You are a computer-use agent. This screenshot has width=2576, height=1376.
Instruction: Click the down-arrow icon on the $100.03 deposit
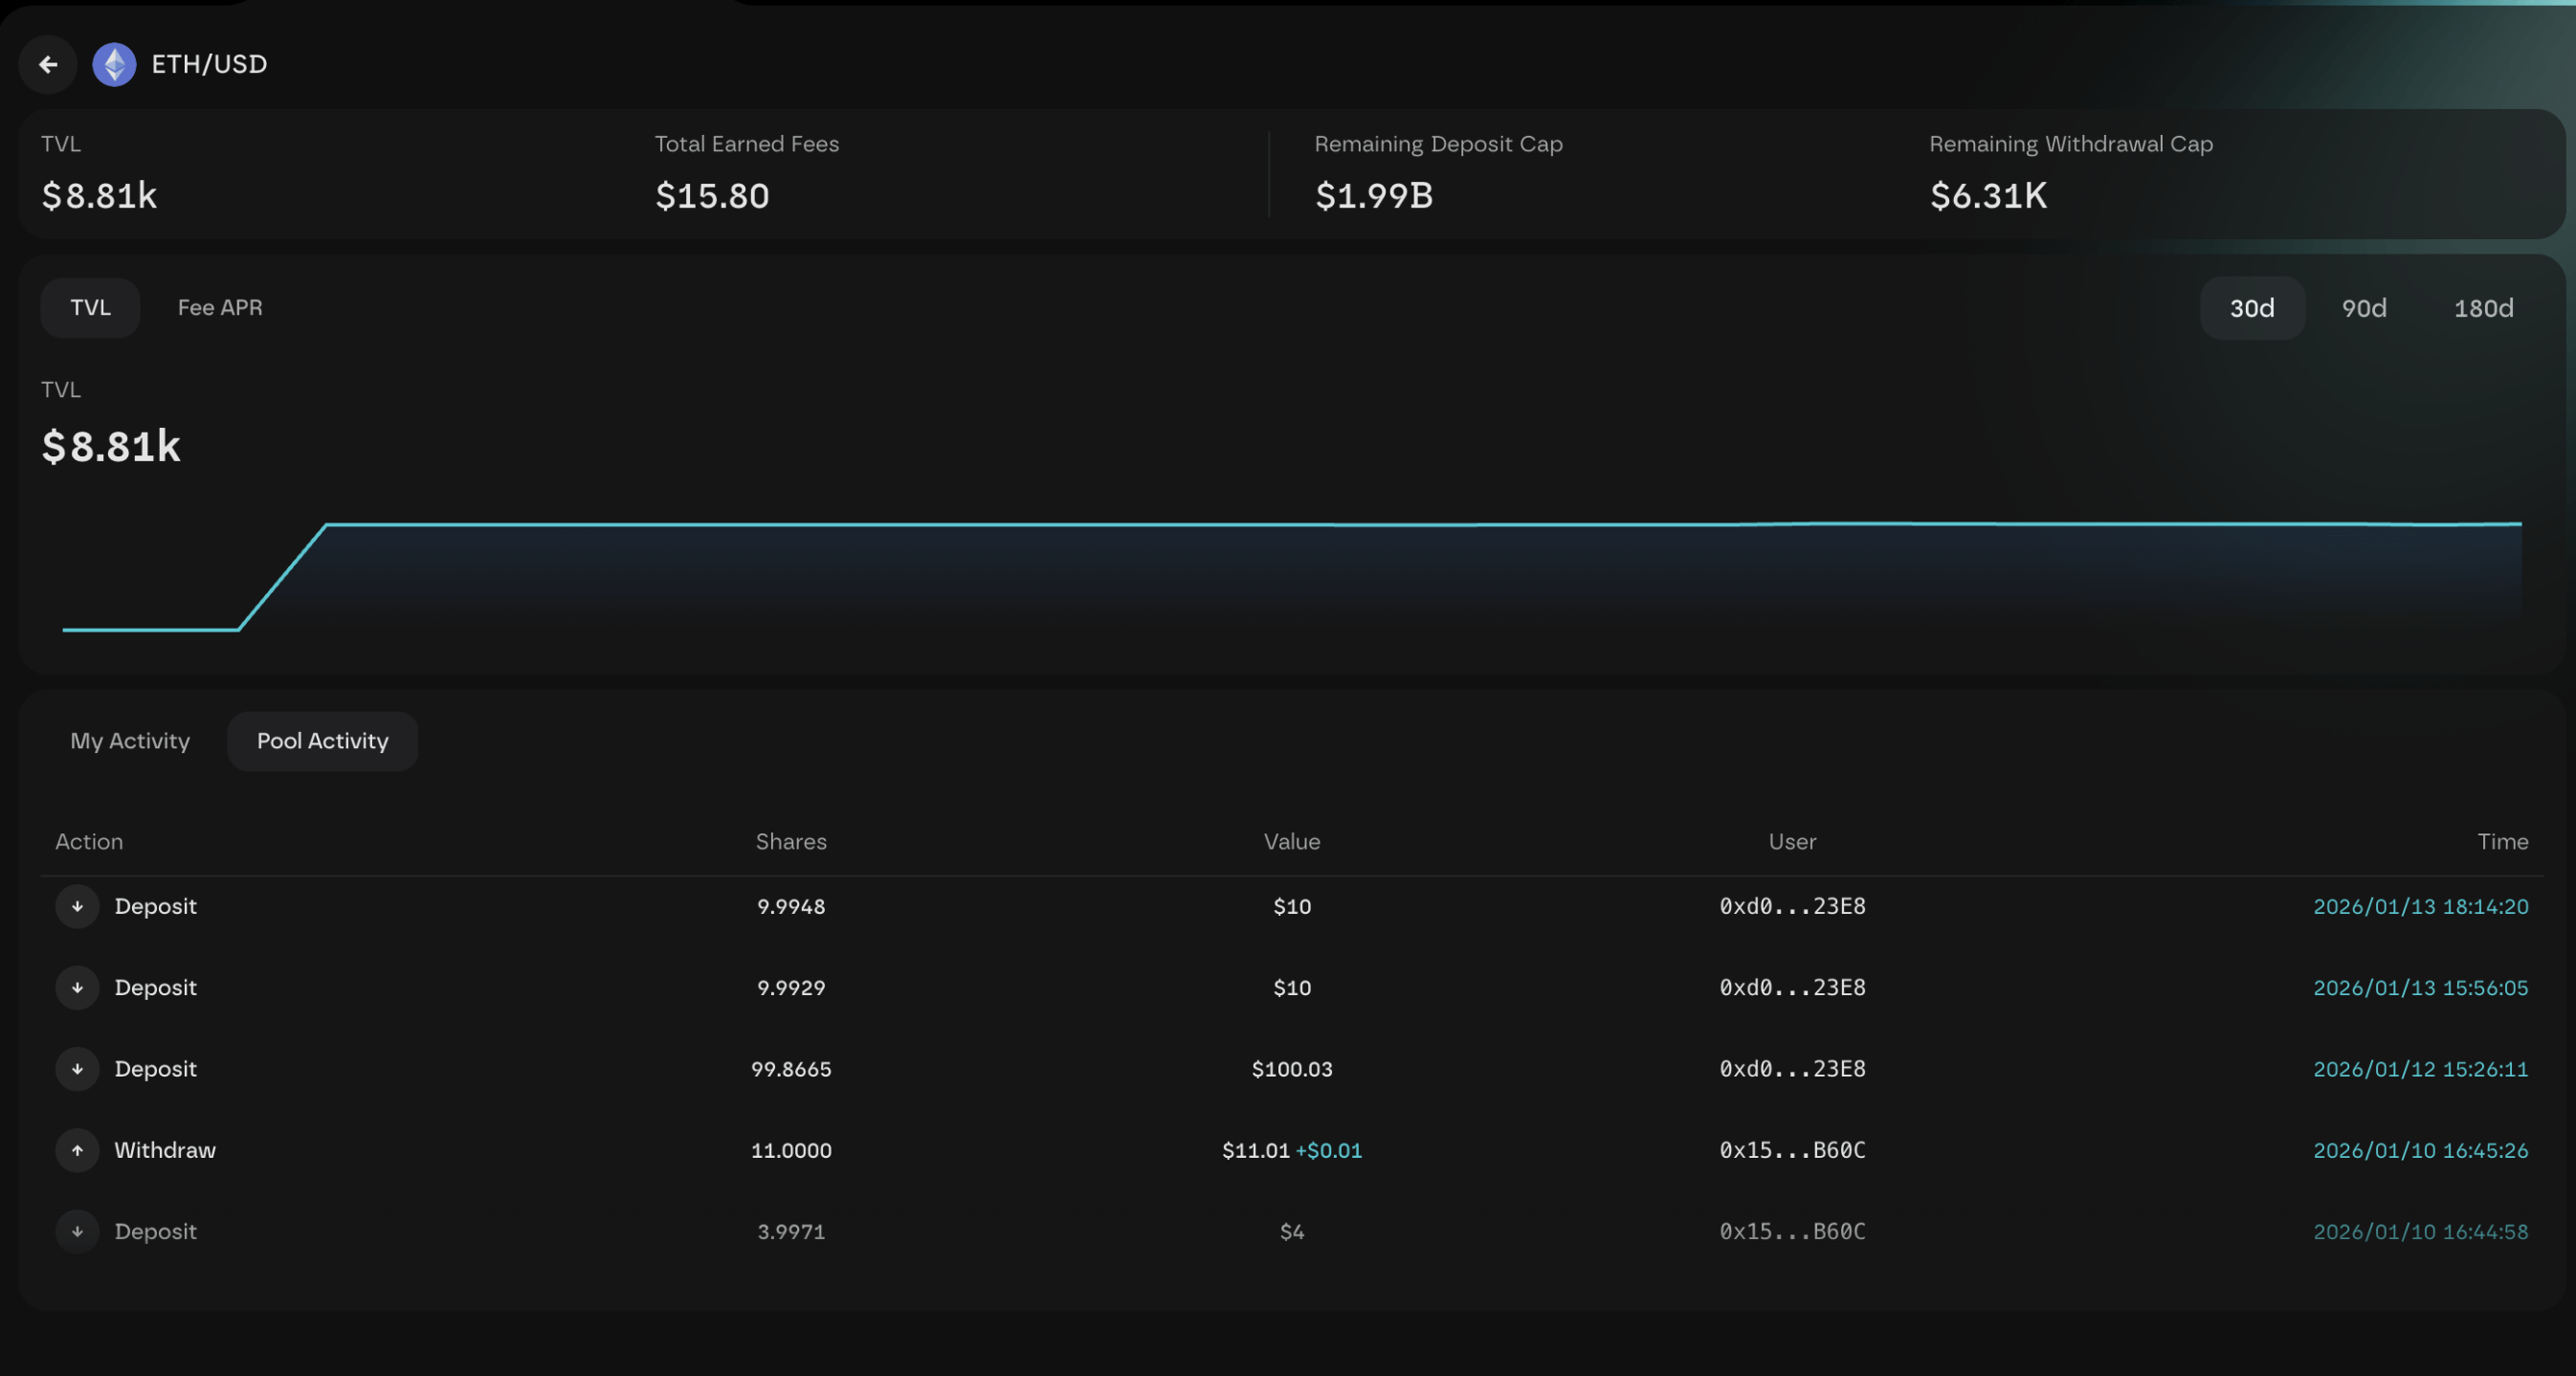click(x=77, y=1069)
